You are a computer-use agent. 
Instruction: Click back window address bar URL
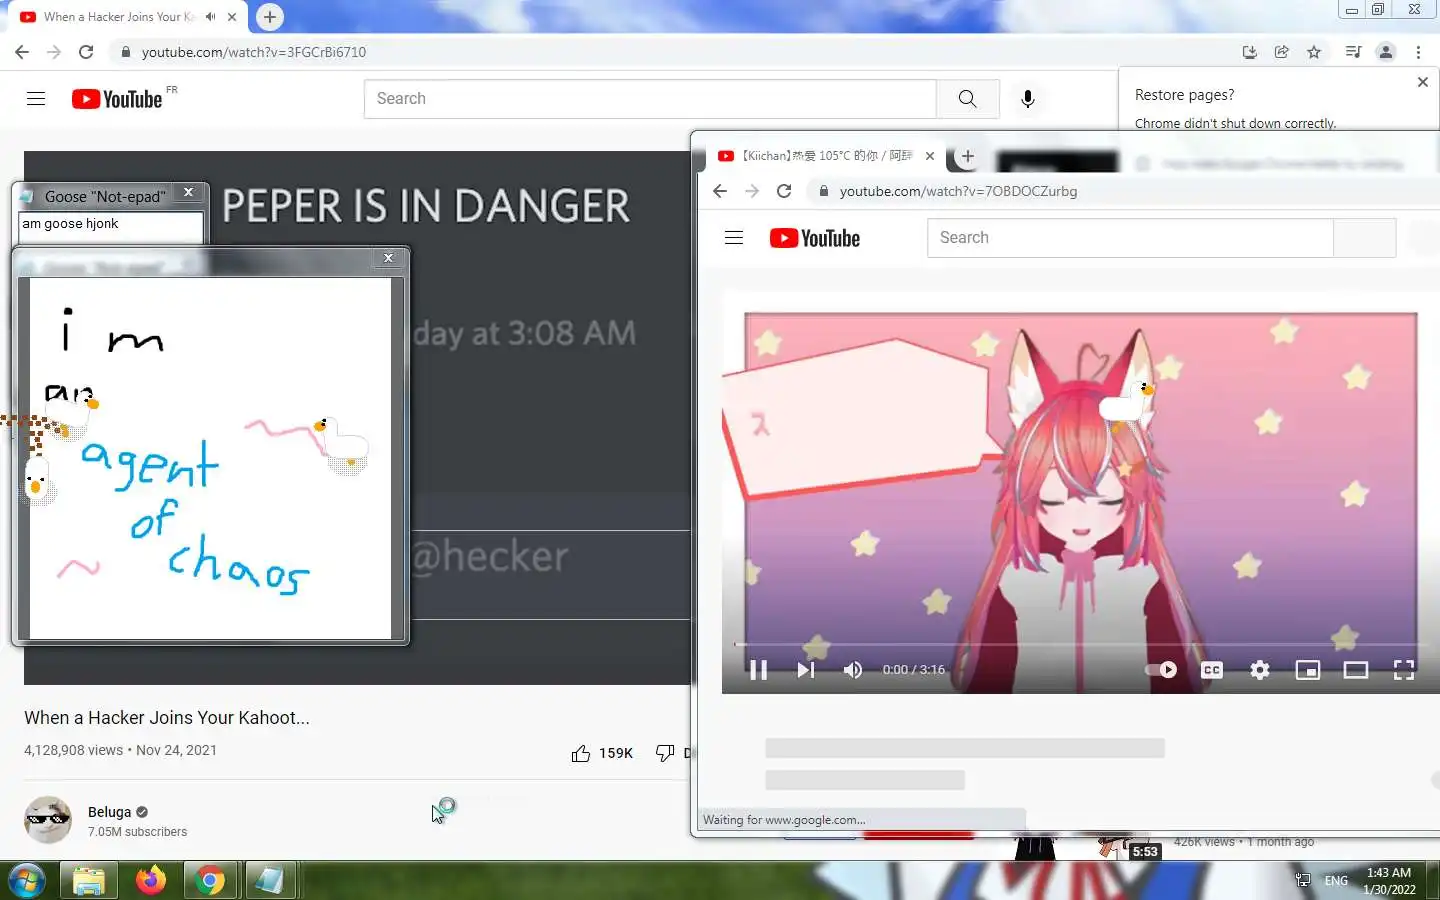tap(254, 52)
